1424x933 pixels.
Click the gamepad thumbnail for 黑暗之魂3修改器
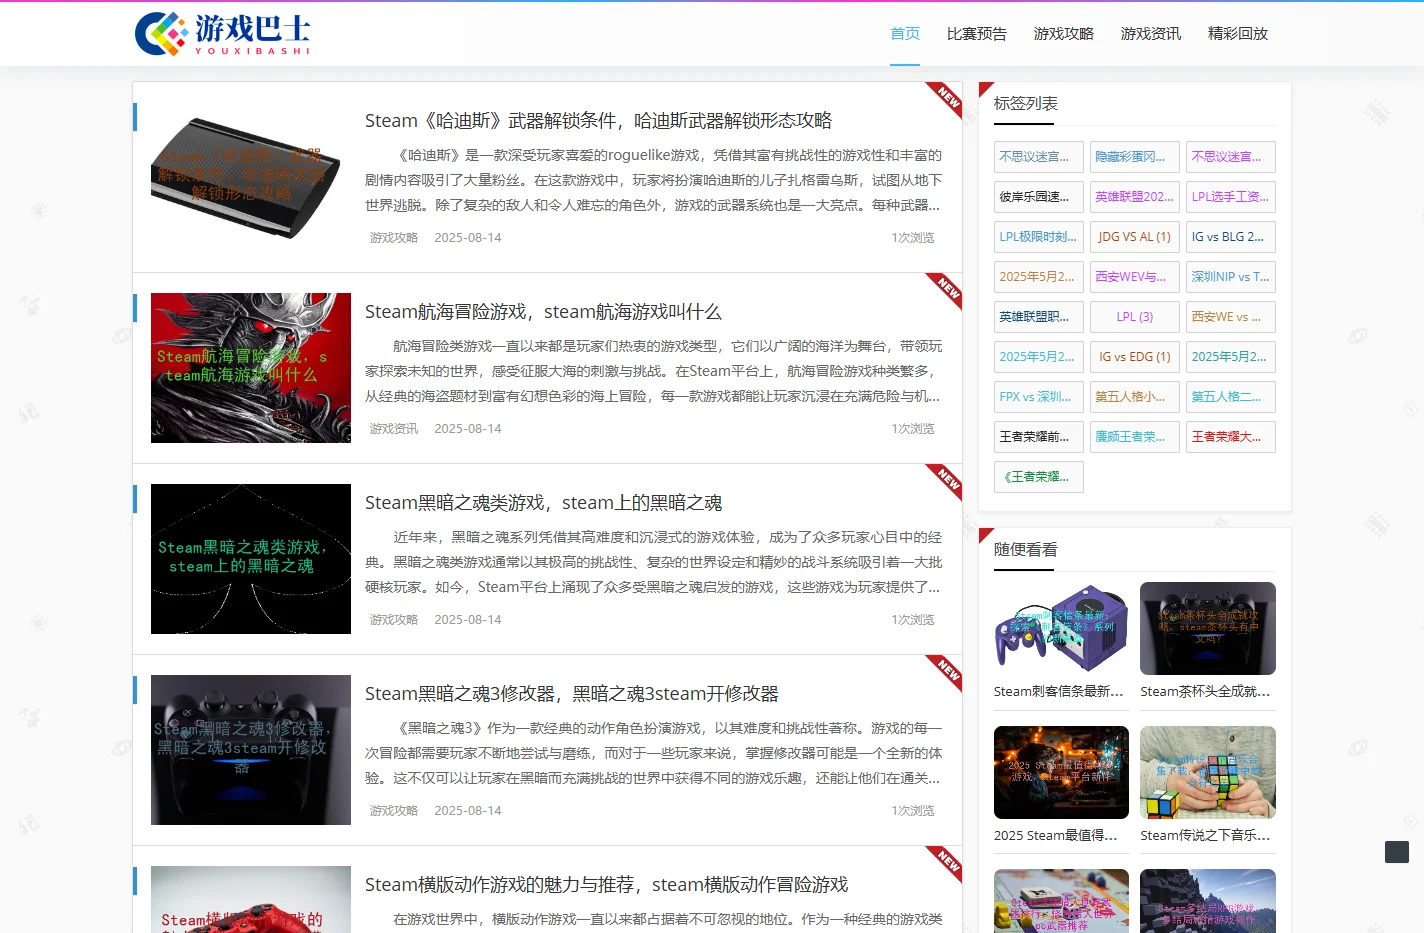click(251, 750)
